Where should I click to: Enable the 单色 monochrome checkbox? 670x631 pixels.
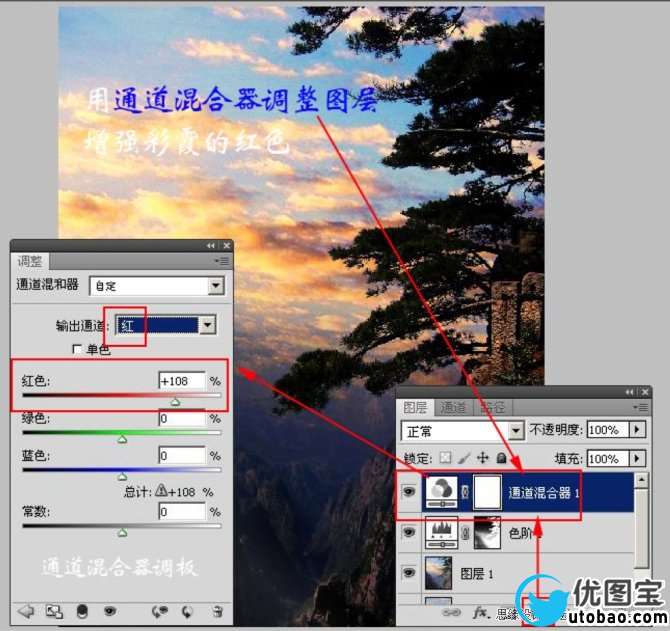[x=77, y=349]
